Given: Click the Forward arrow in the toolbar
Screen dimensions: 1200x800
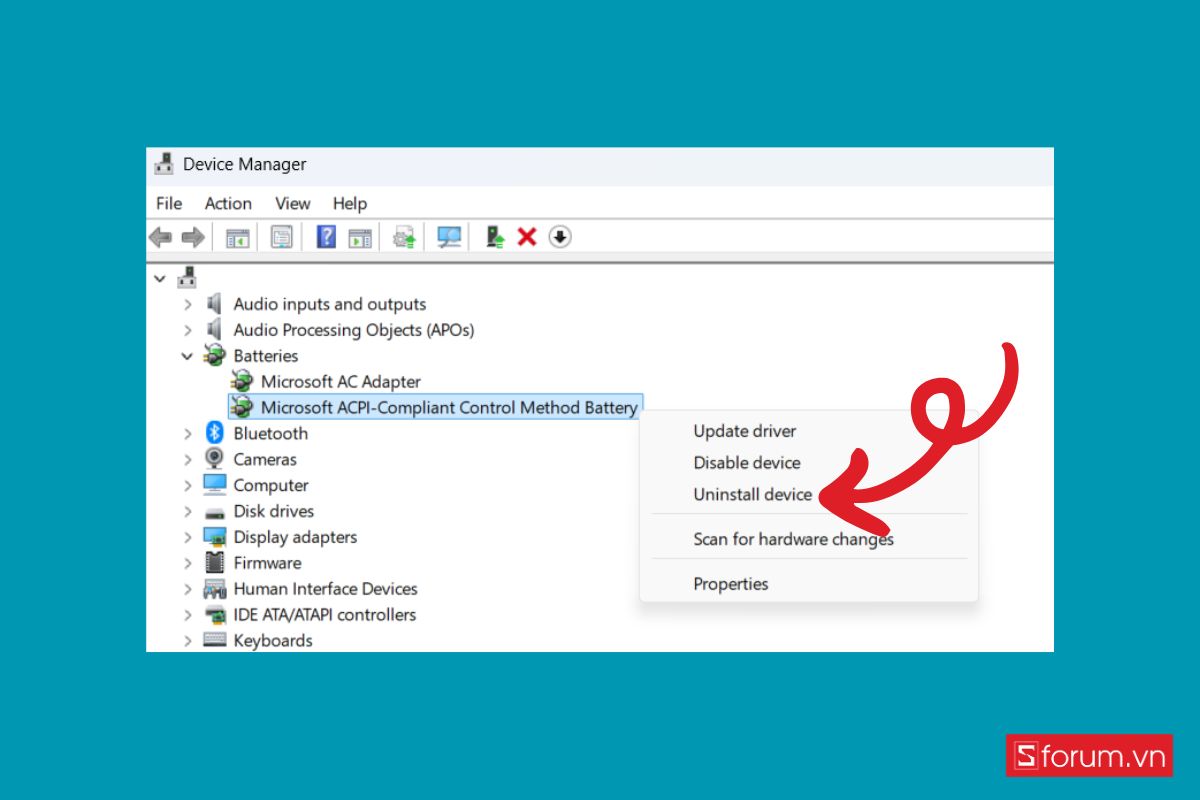Looking at the screenshot, I should point(193,237).
